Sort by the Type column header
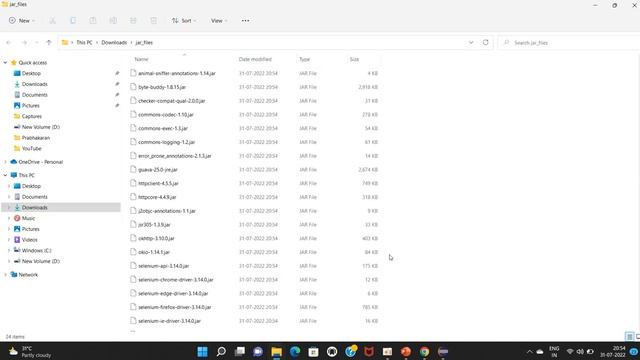The width and height of the screenshot is (640, 360). pyautogui.click(x=304, y=59)
